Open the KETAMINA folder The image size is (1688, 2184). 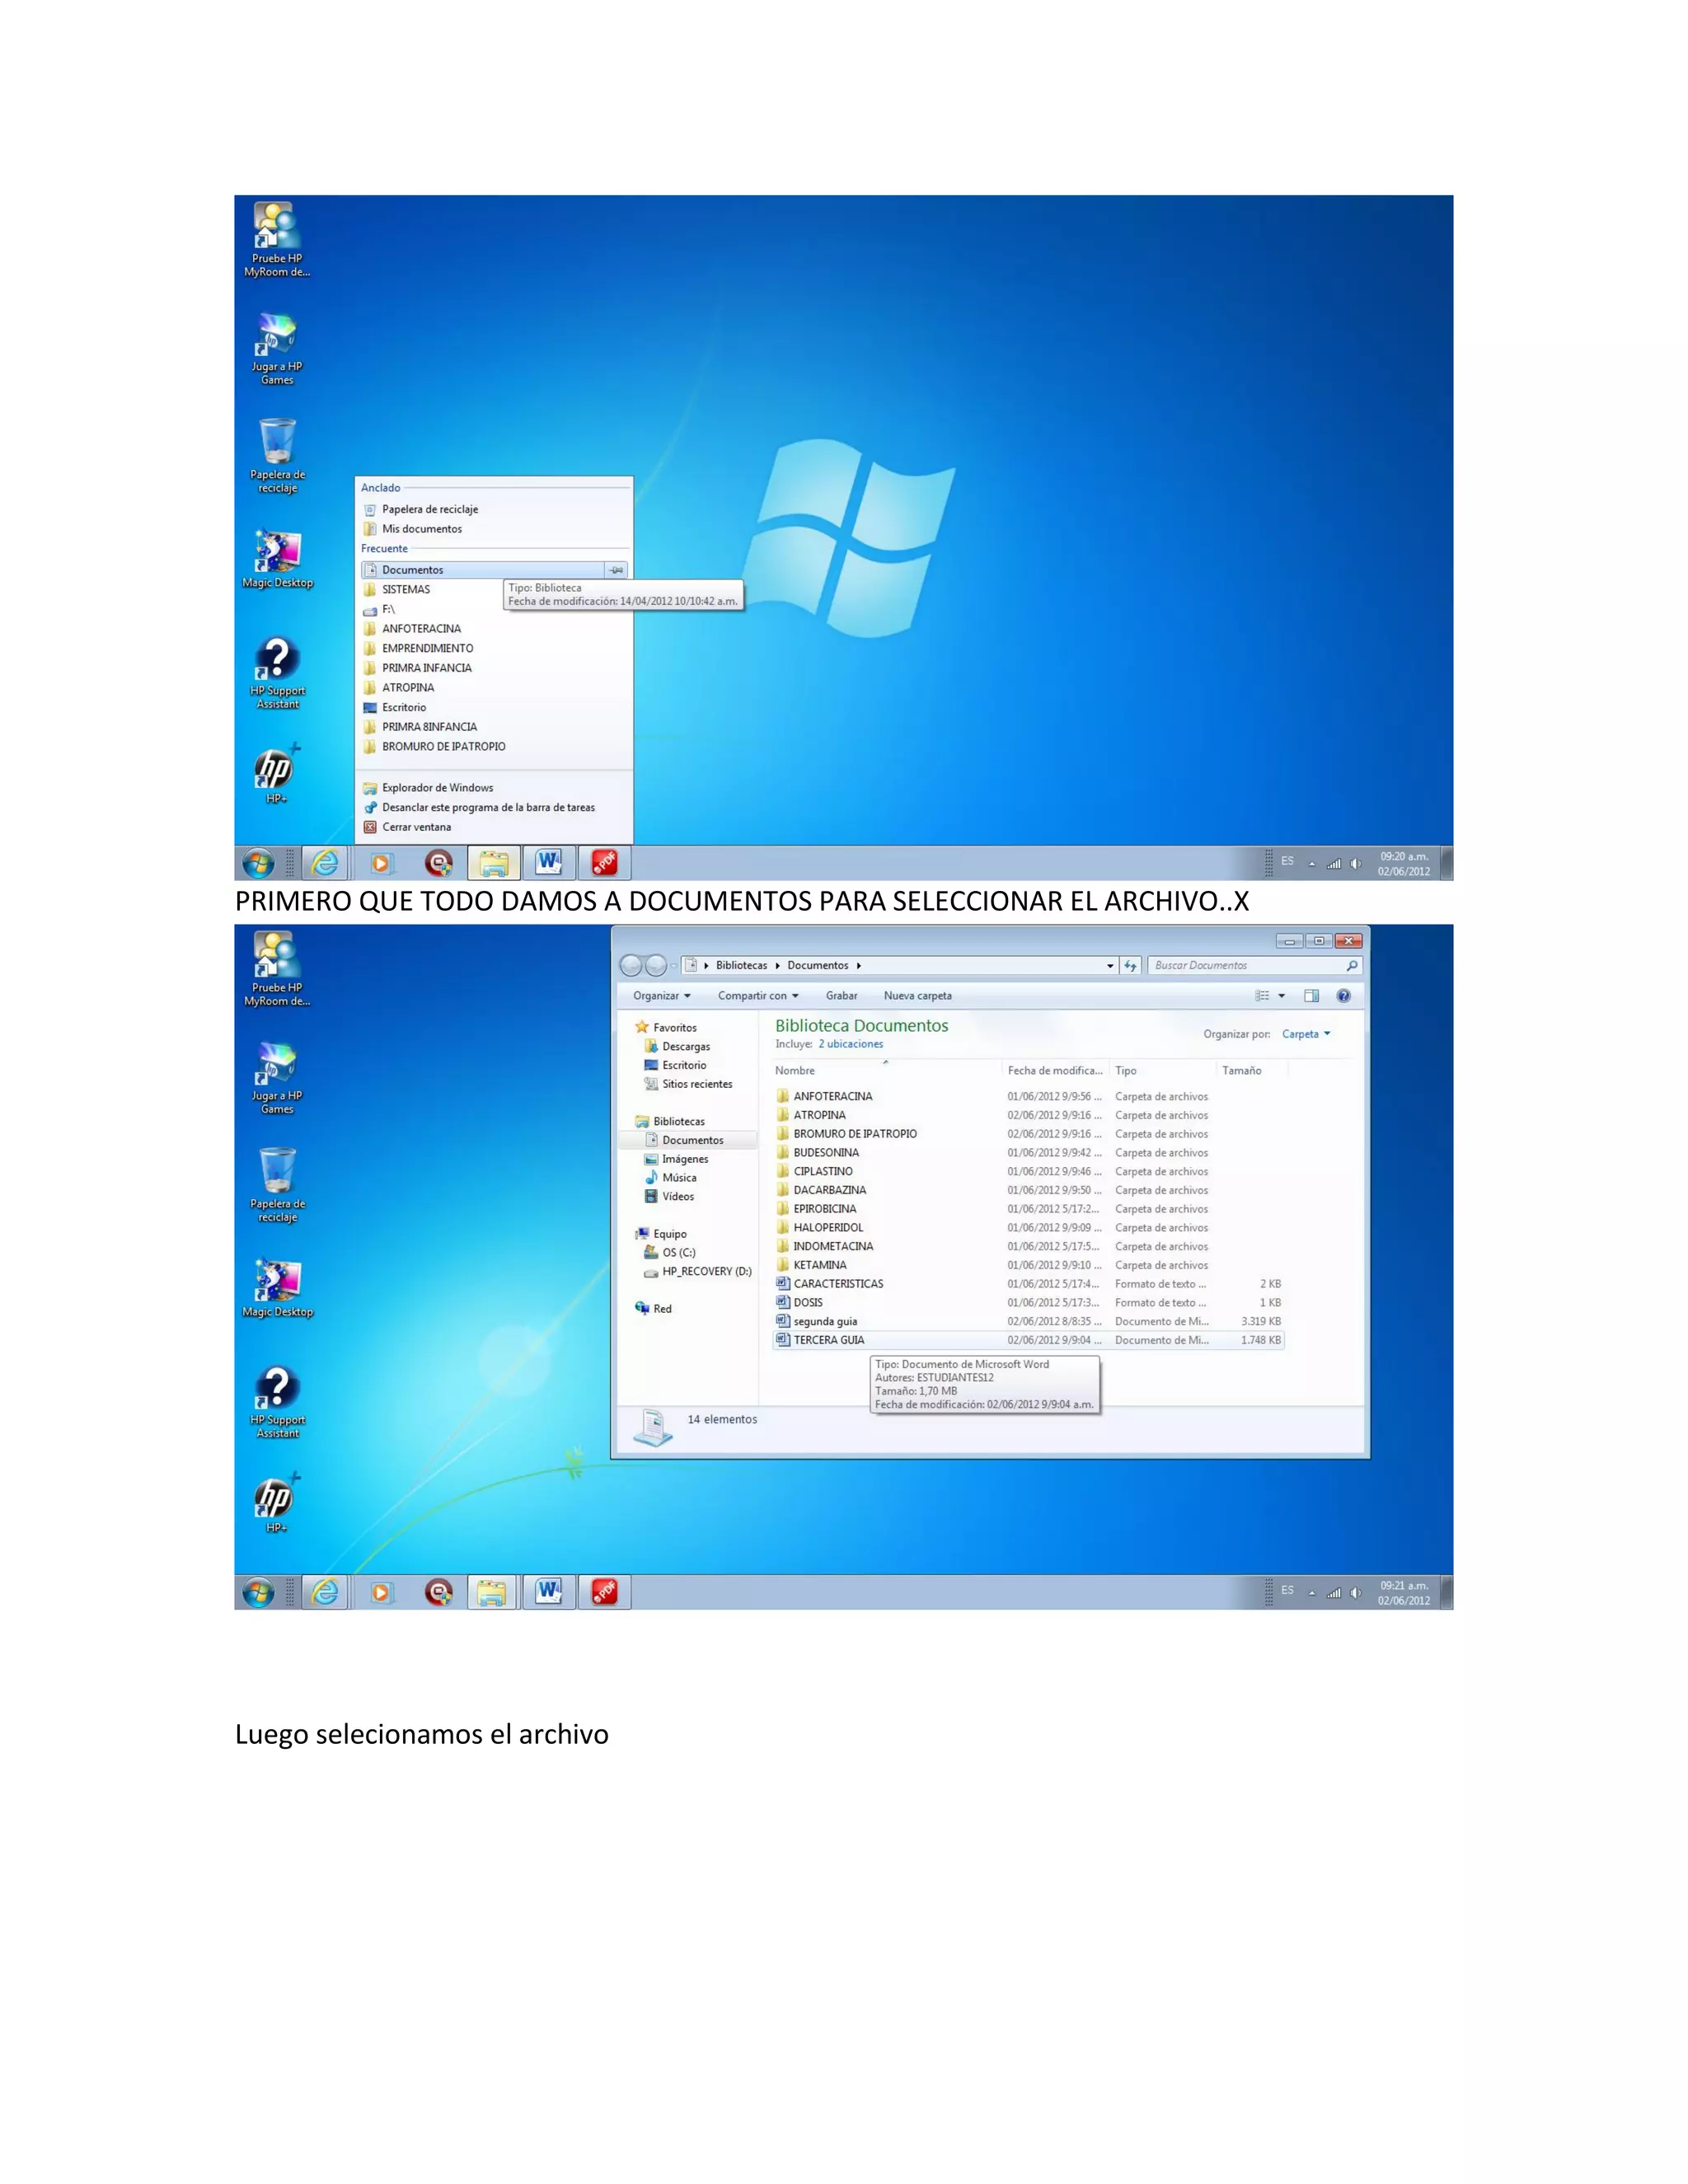pyautogui.click(x=819, y=1265)
